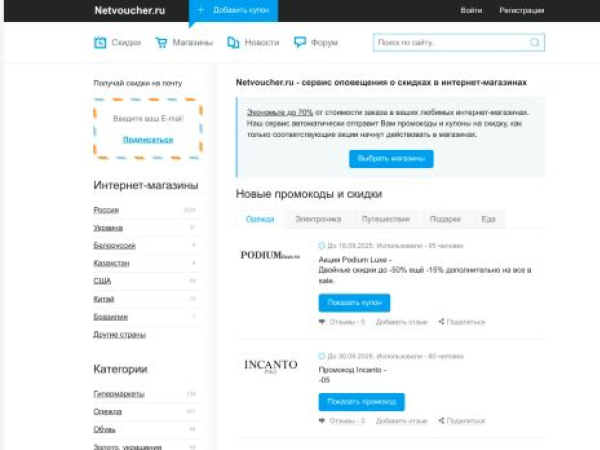Image resolution: width=600 pixels, height=450 pixels.
Task: Open Отзывы link under Incanto offer
Action: pyautogui.click(x=347, y=421)
